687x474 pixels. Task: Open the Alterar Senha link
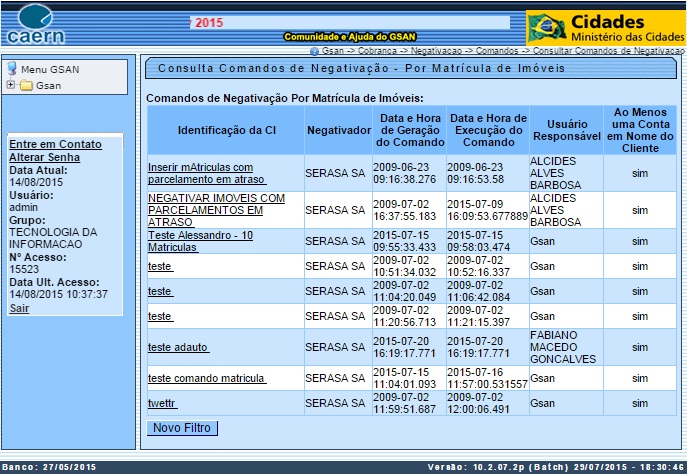pos(45,157)
